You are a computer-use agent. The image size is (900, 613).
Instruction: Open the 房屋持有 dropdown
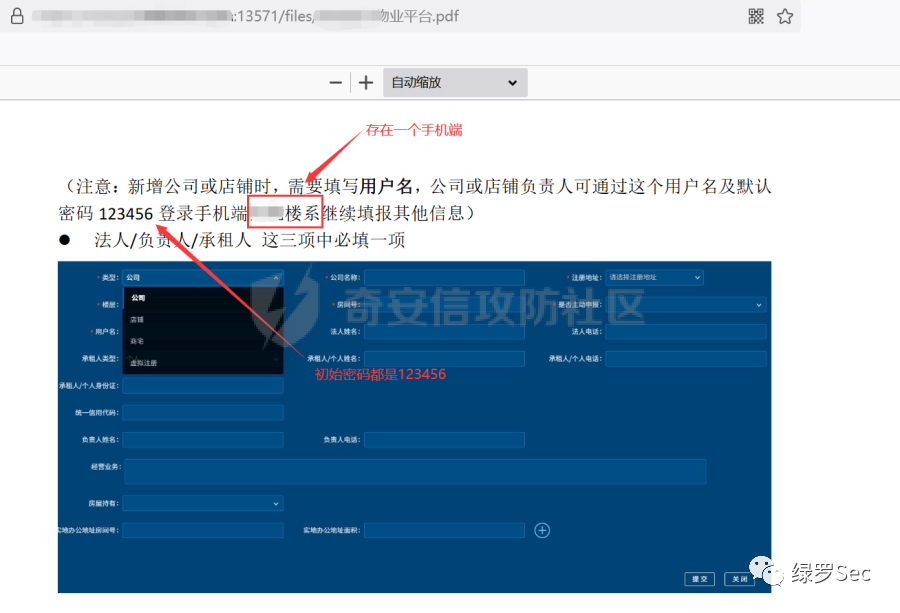[x=203, y=503]
